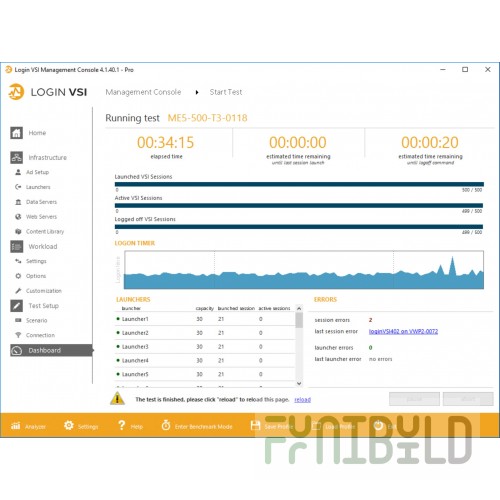Click the Logon Timer chart area
The width and height of the screenshot is (500, 500).
click(304, 270)
